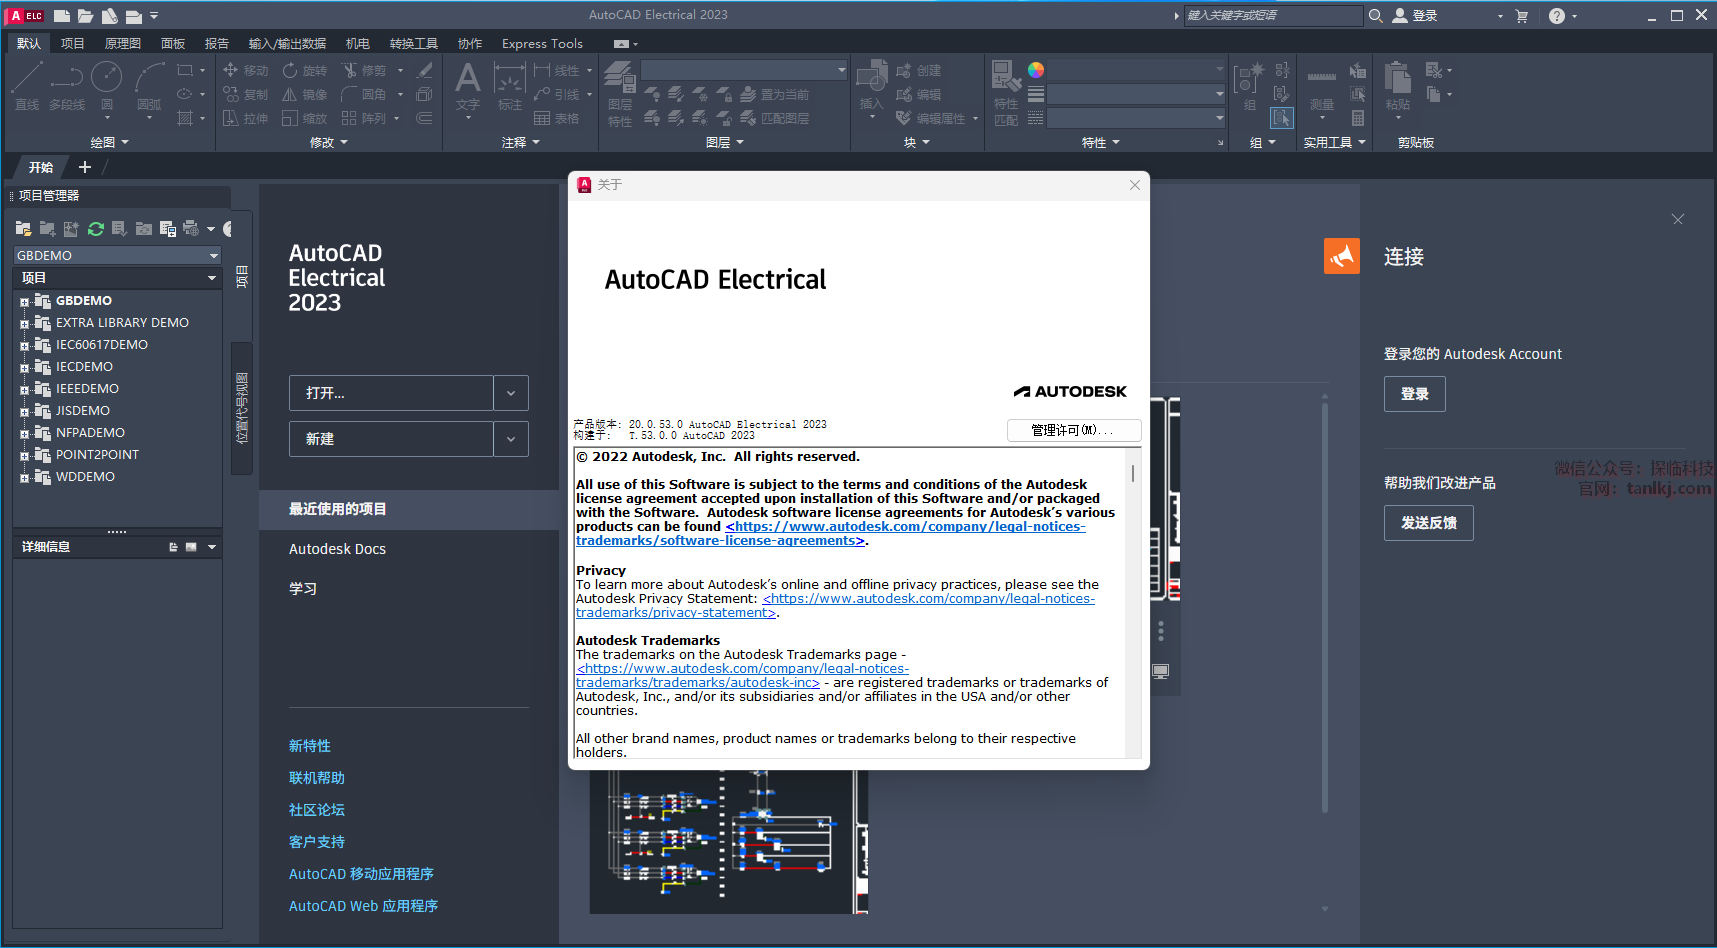Viewport: 1717px width, 948px height.
Task: Open the GBDEMO project selection dropdown
Action: pyautogui.click(x=213, y=256)
